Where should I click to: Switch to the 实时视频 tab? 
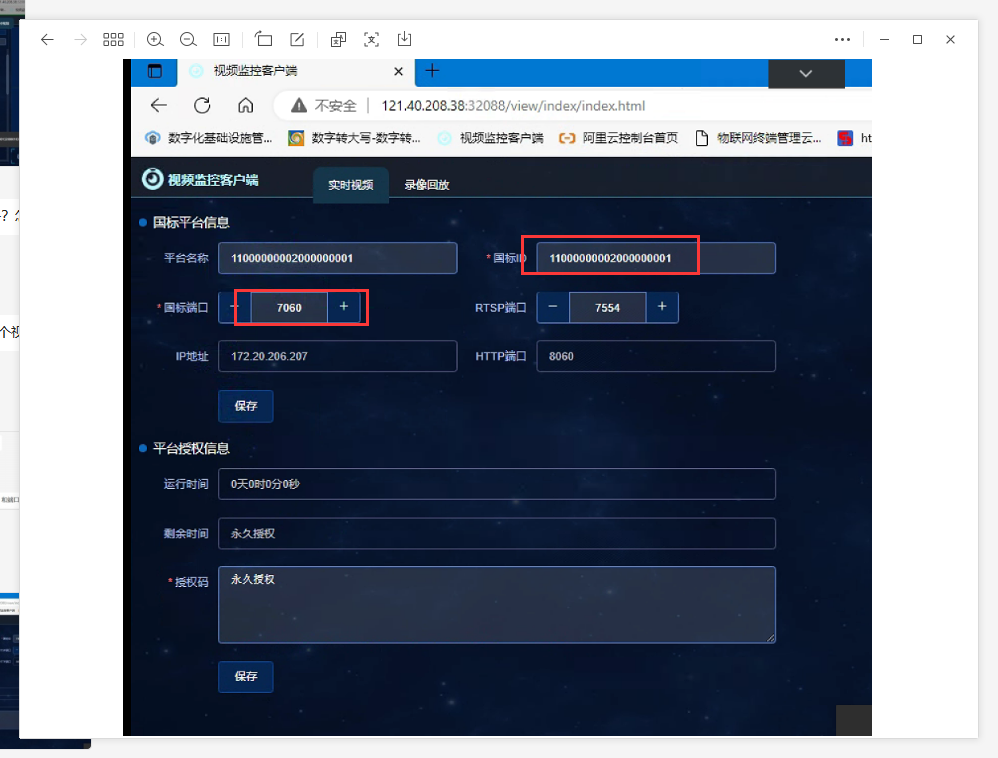point(350,185)
